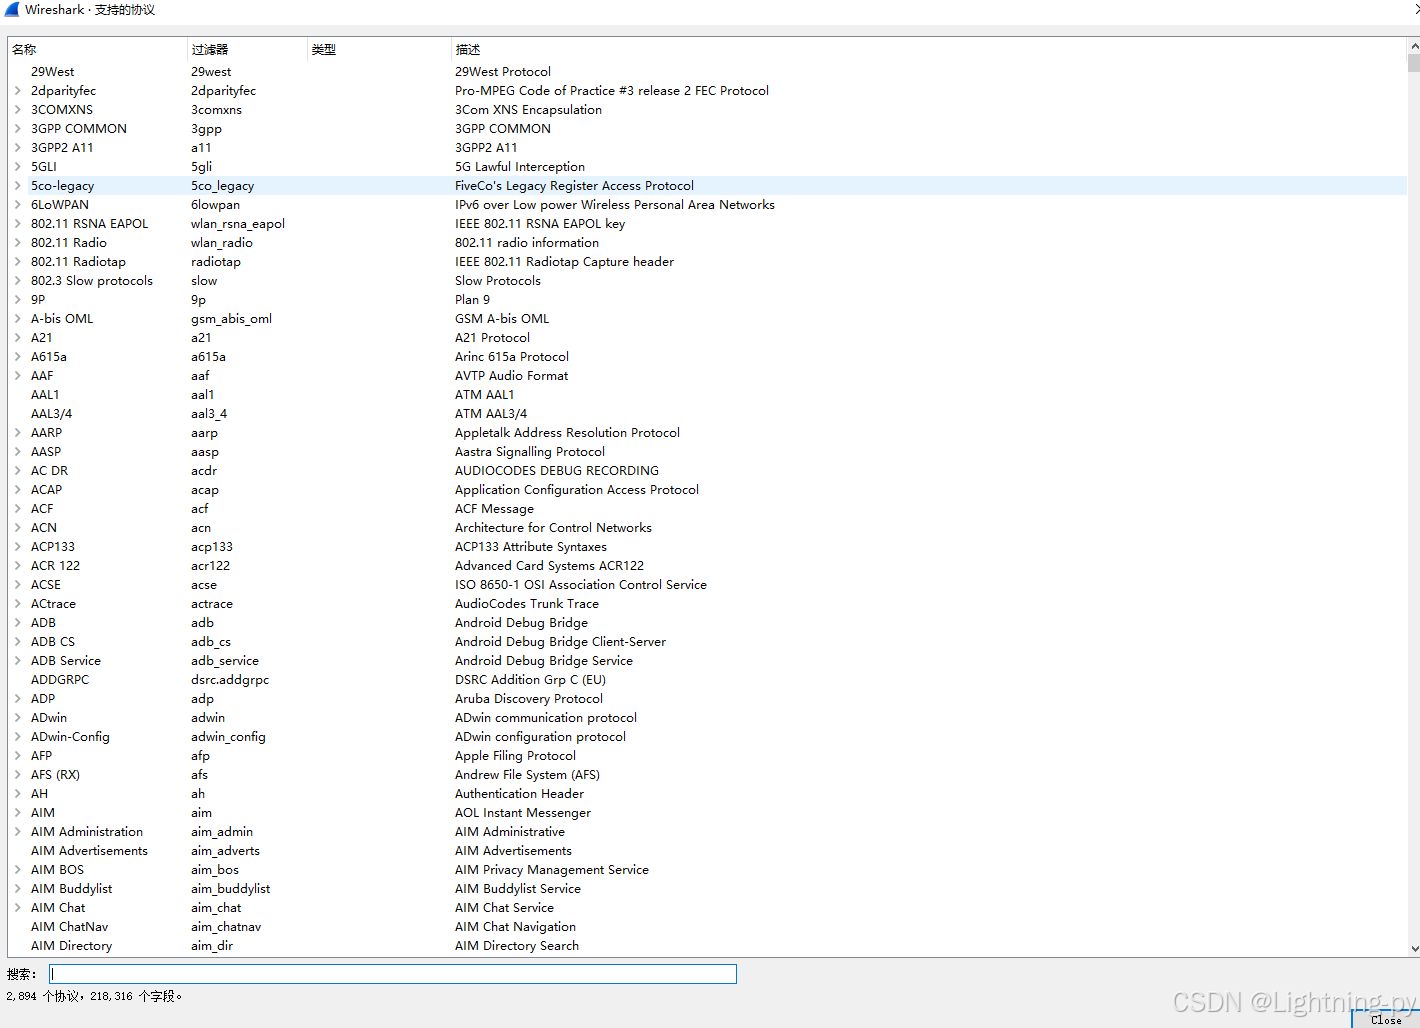Select the ADDGRPC protocol row
1420x1028 pixels.
coord(60,679)
